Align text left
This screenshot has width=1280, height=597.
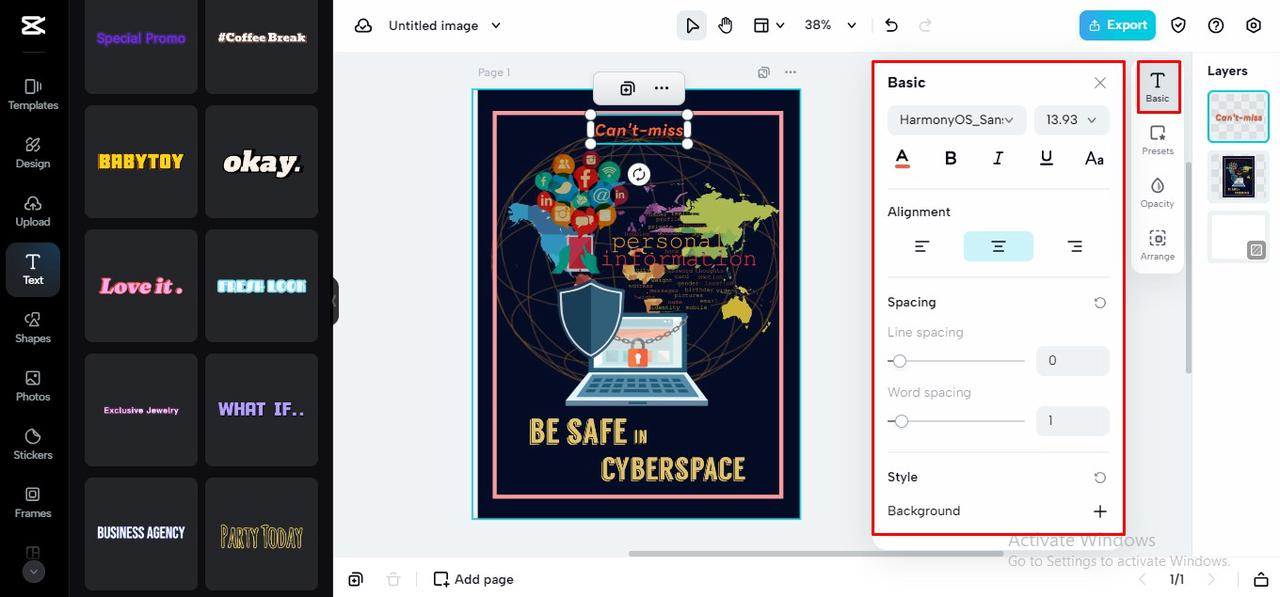922,246
